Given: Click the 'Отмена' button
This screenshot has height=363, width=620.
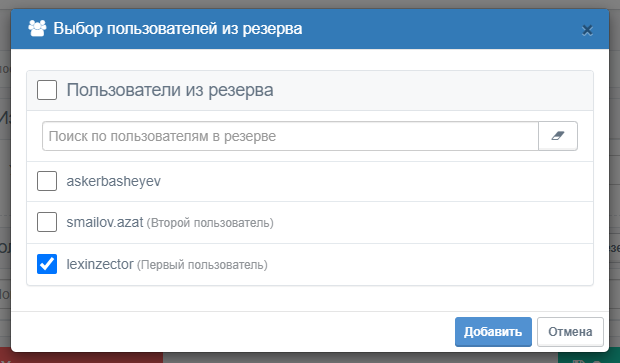Looking at the screenshot, I should click(570, 332).
